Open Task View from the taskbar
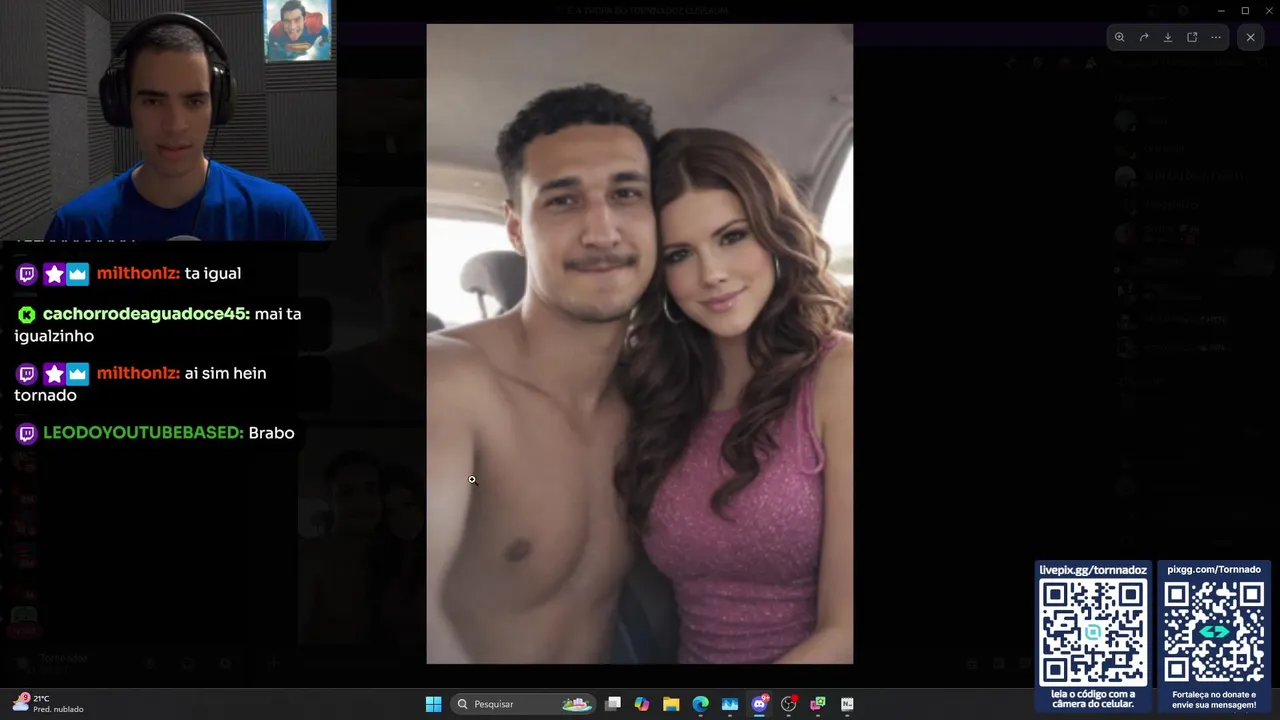 click(x=613, y=704)
